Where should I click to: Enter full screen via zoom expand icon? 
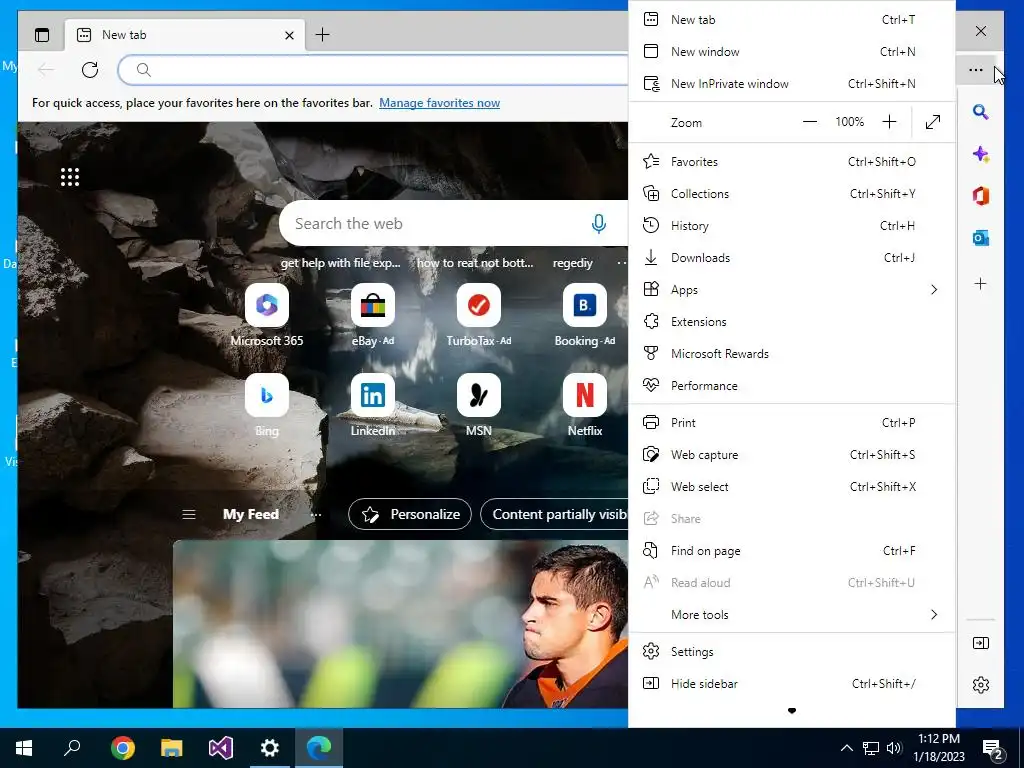(x=933, y=122)
